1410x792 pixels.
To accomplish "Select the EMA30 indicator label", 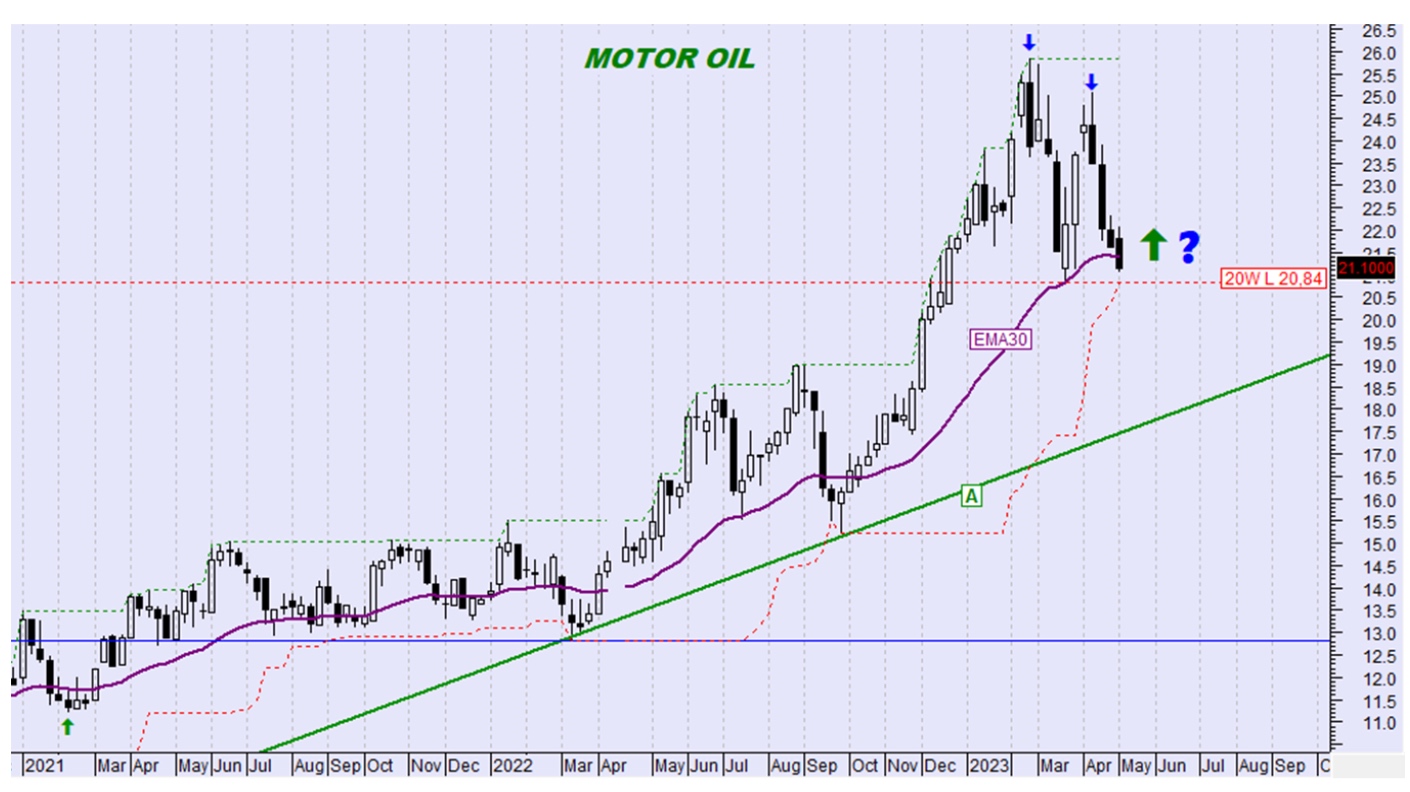I will pyautogui.click(x=1001, y=340).
